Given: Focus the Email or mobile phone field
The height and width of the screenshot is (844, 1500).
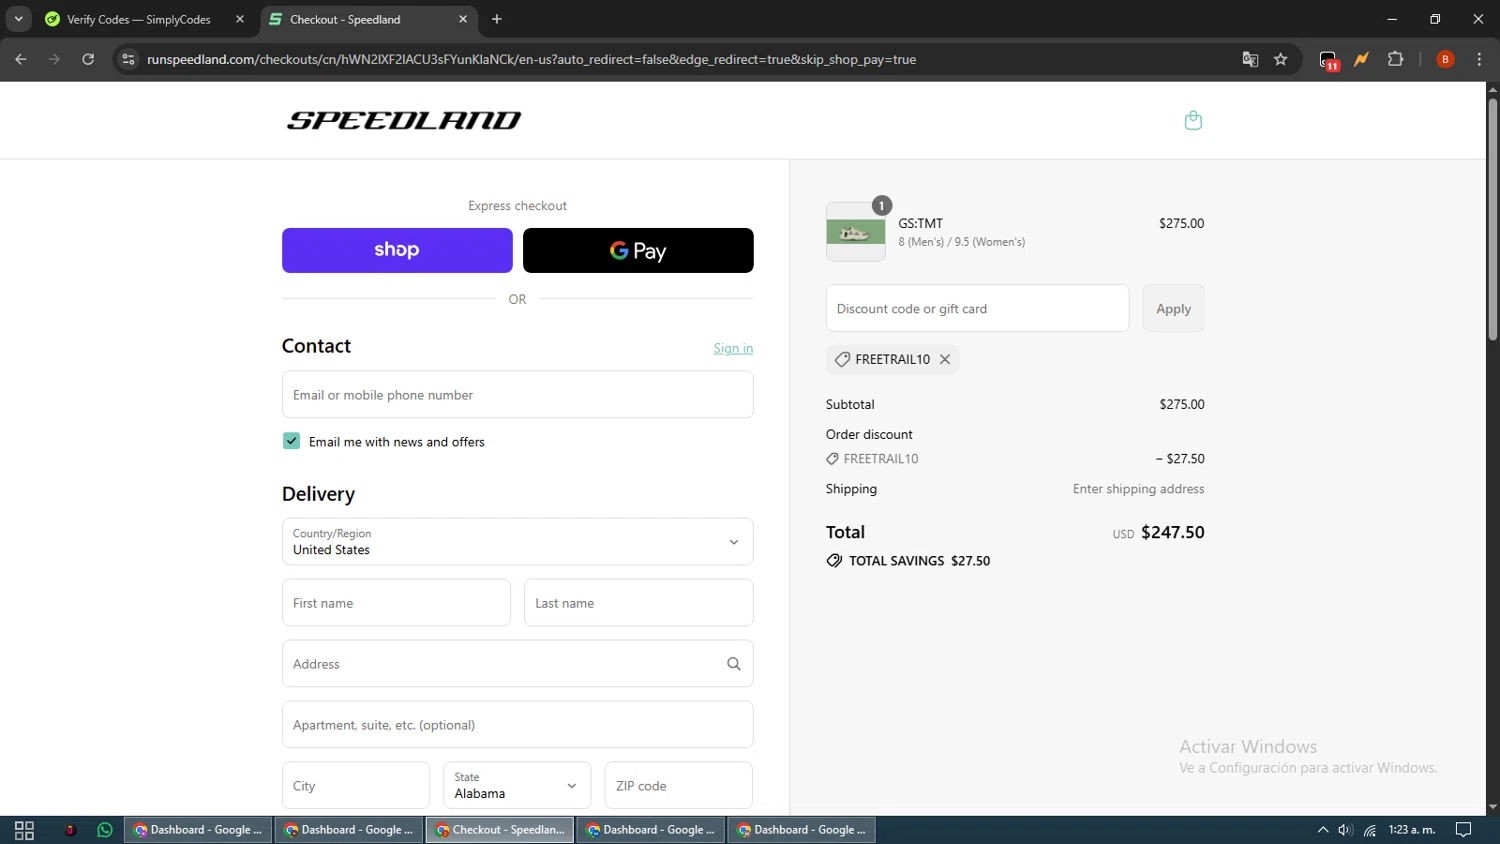Looking at the screenshot, I should [x=518, y=395].
